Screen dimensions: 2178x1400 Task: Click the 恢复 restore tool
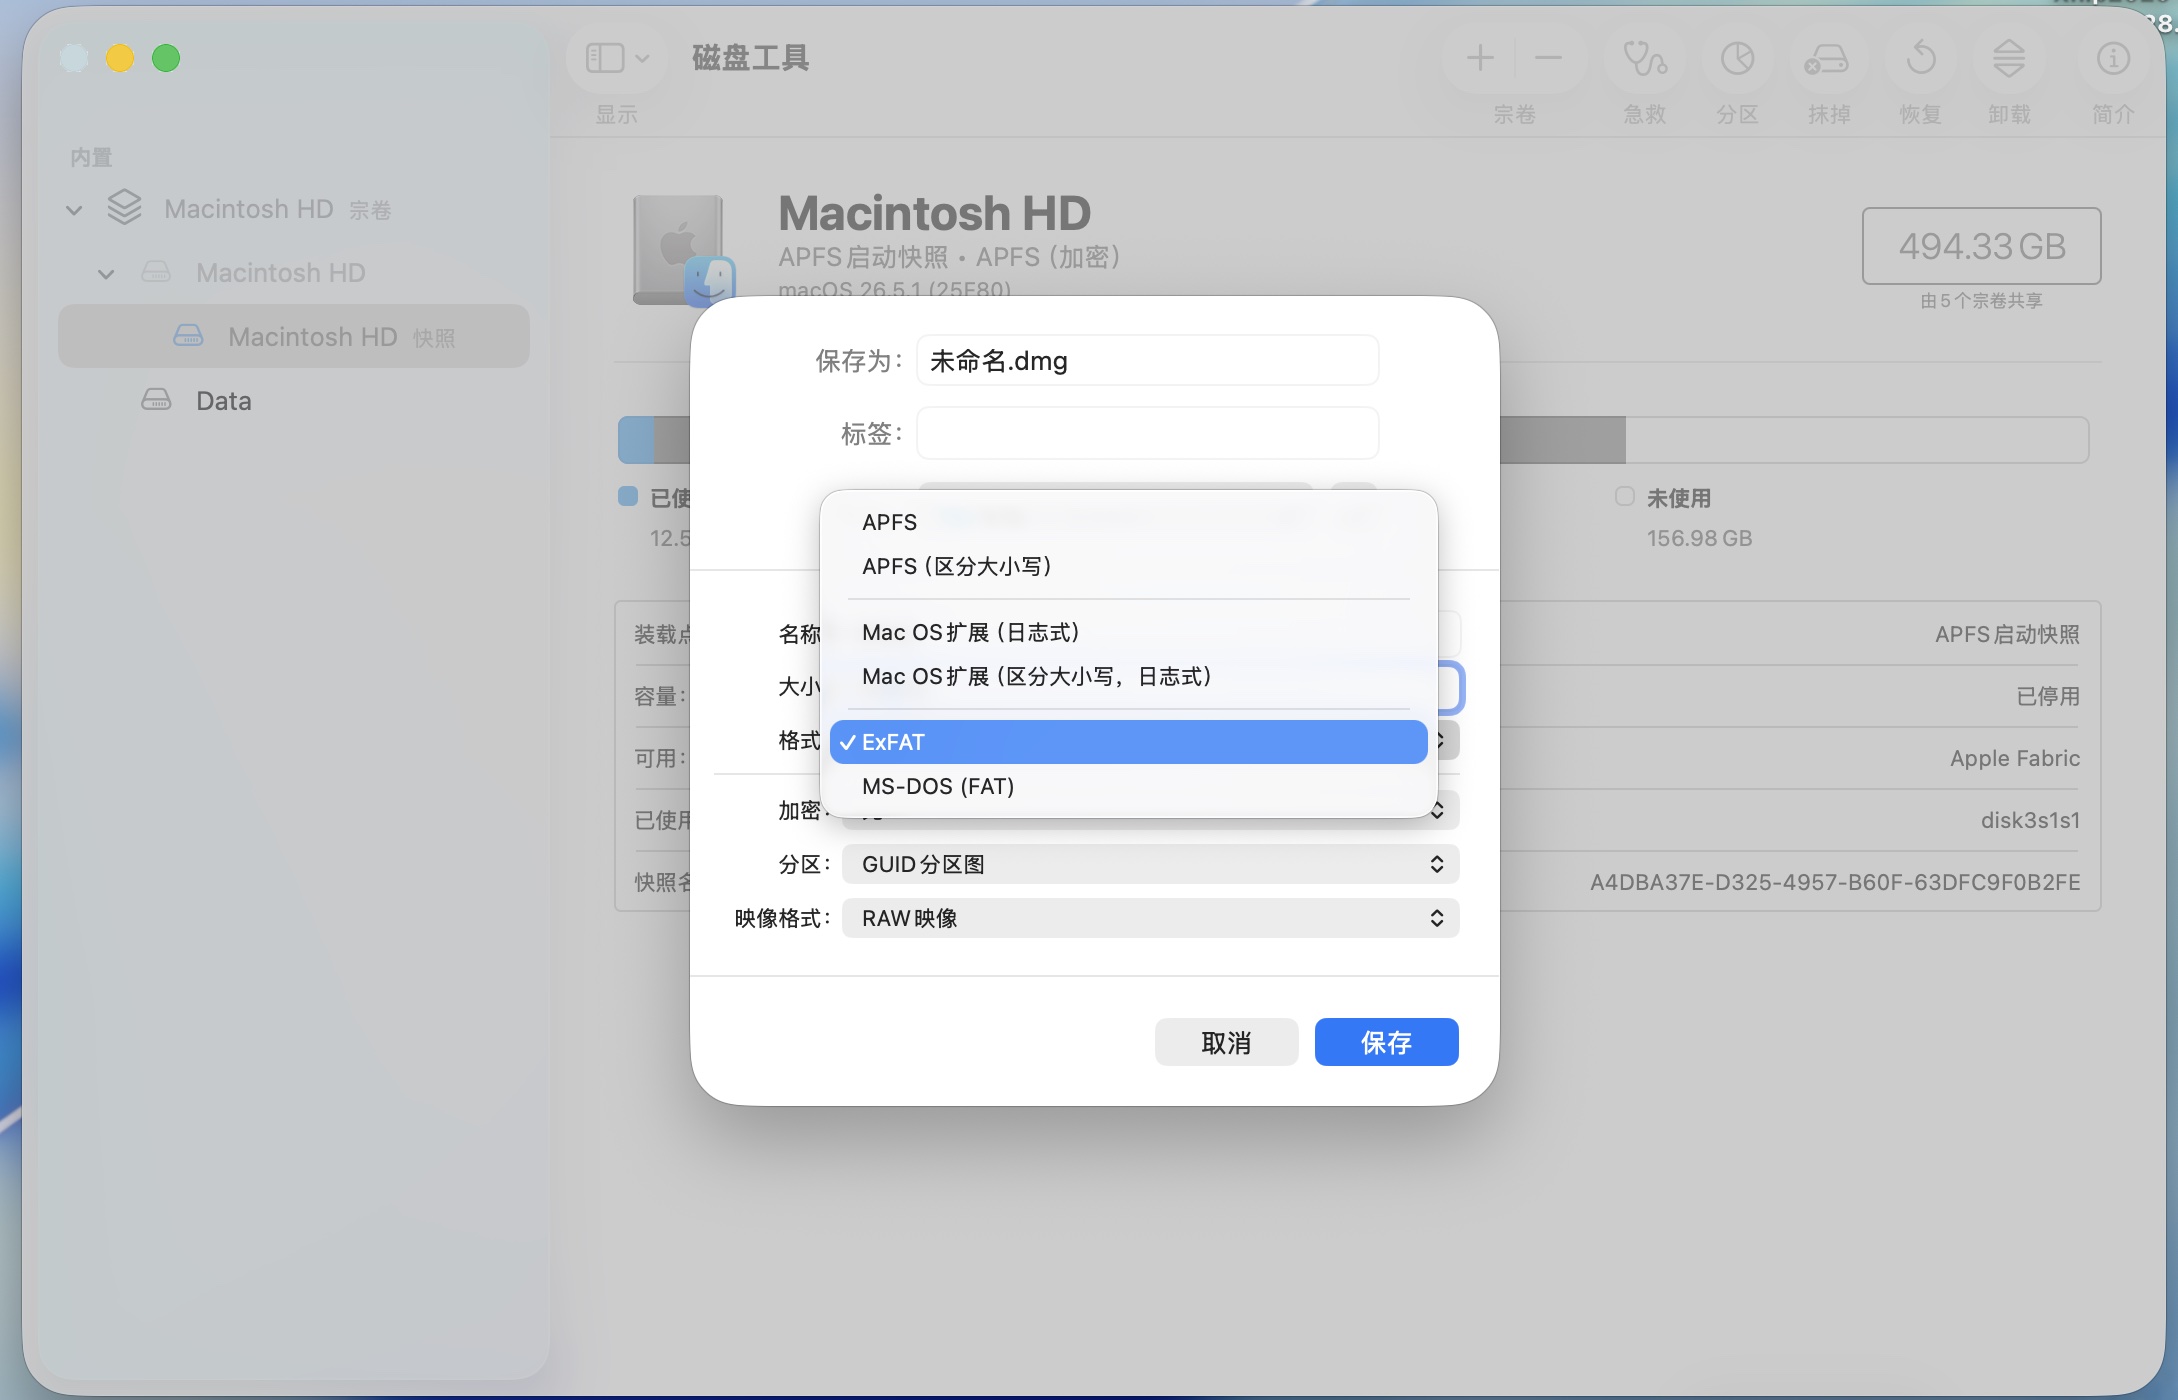click(x=1920, y=58)
